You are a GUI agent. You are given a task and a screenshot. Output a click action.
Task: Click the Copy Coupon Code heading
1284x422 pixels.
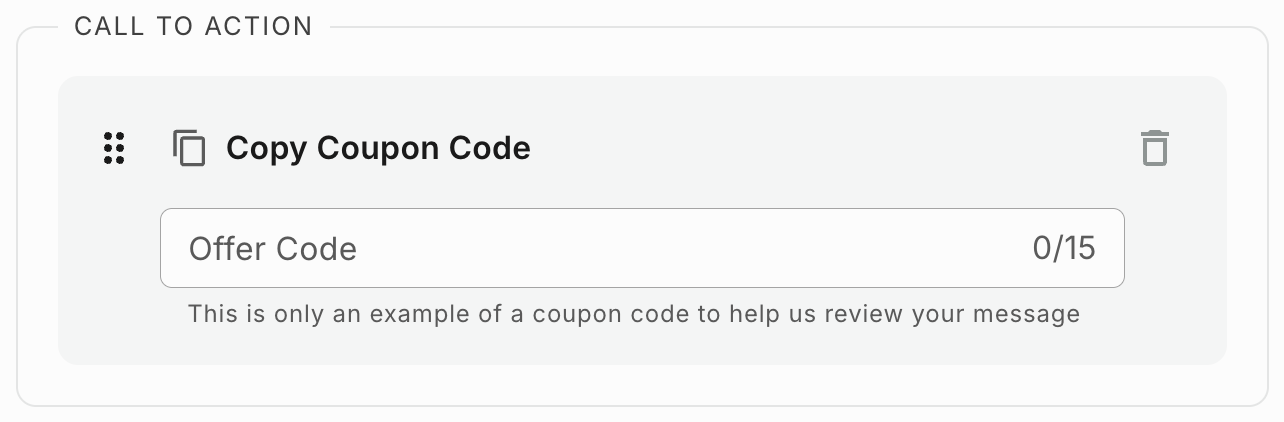[378, 148]
